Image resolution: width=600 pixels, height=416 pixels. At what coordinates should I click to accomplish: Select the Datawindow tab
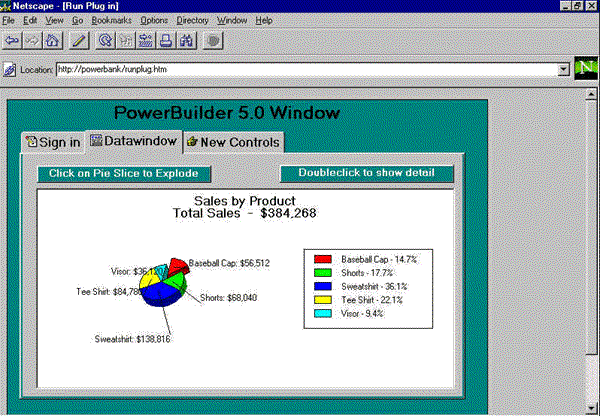134,141
